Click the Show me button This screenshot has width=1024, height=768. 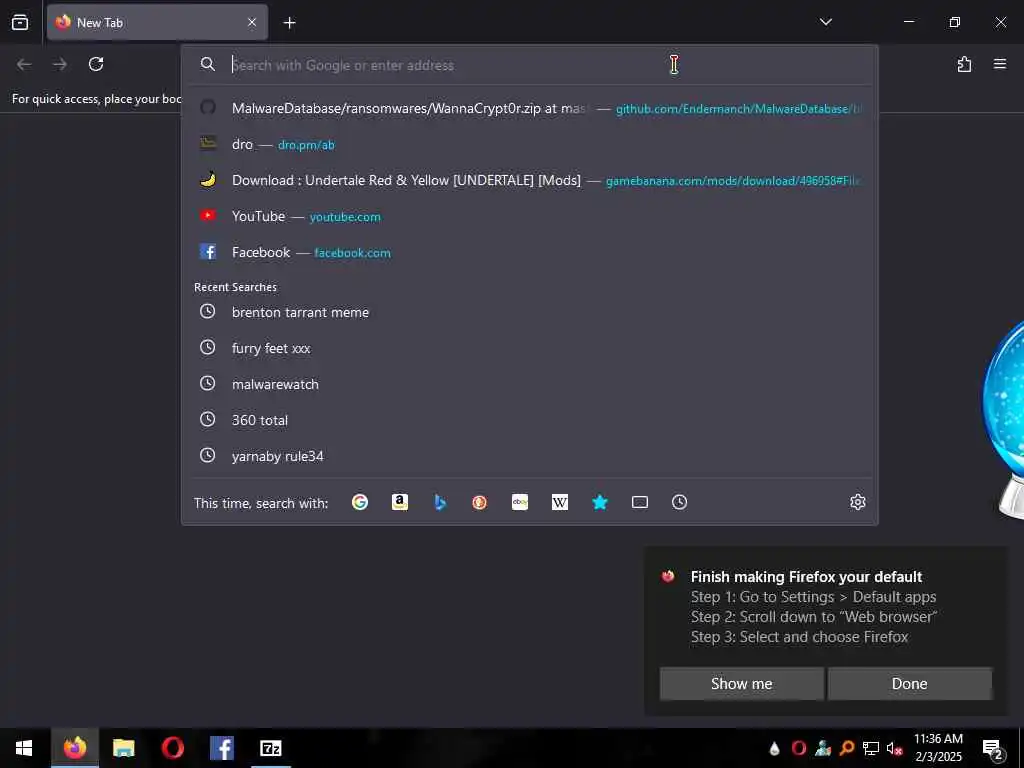point(741,683)
